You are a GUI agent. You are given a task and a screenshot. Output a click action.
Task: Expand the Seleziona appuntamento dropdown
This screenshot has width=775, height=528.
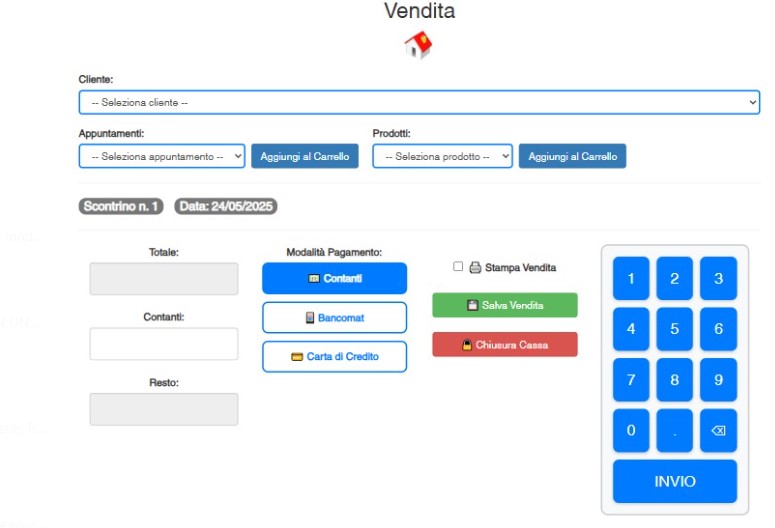161,156
